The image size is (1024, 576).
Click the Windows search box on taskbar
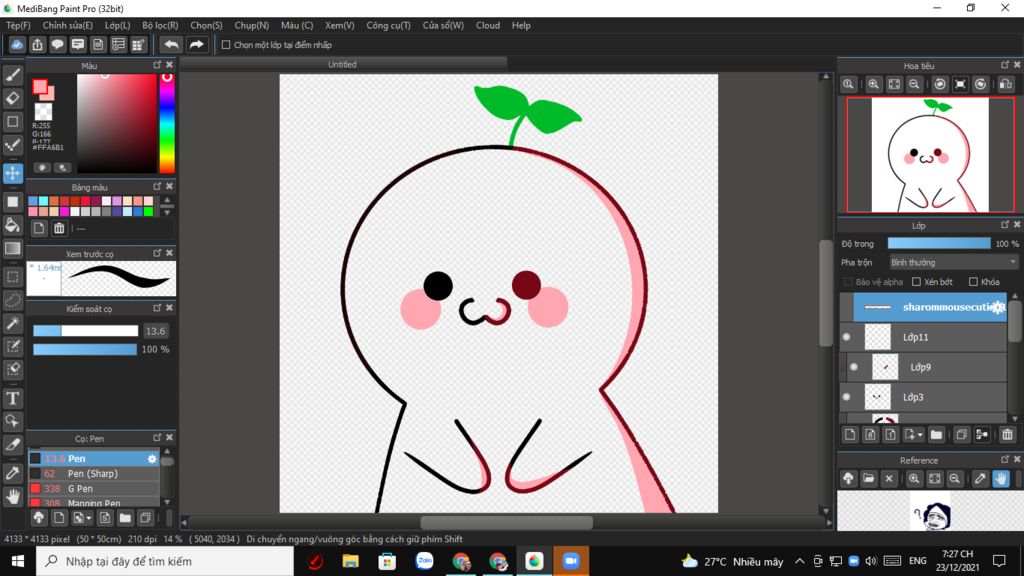(x=165, y=561)
